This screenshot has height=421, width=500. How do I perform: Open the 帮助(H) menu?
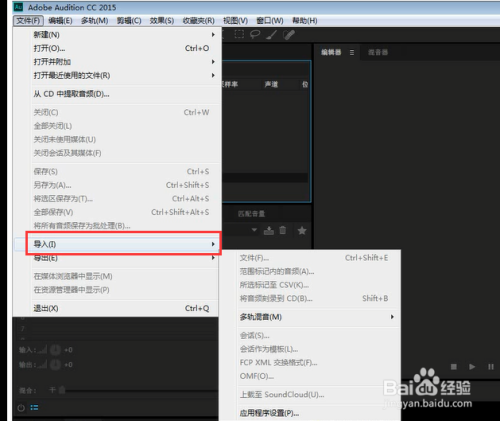pos(305,21)
